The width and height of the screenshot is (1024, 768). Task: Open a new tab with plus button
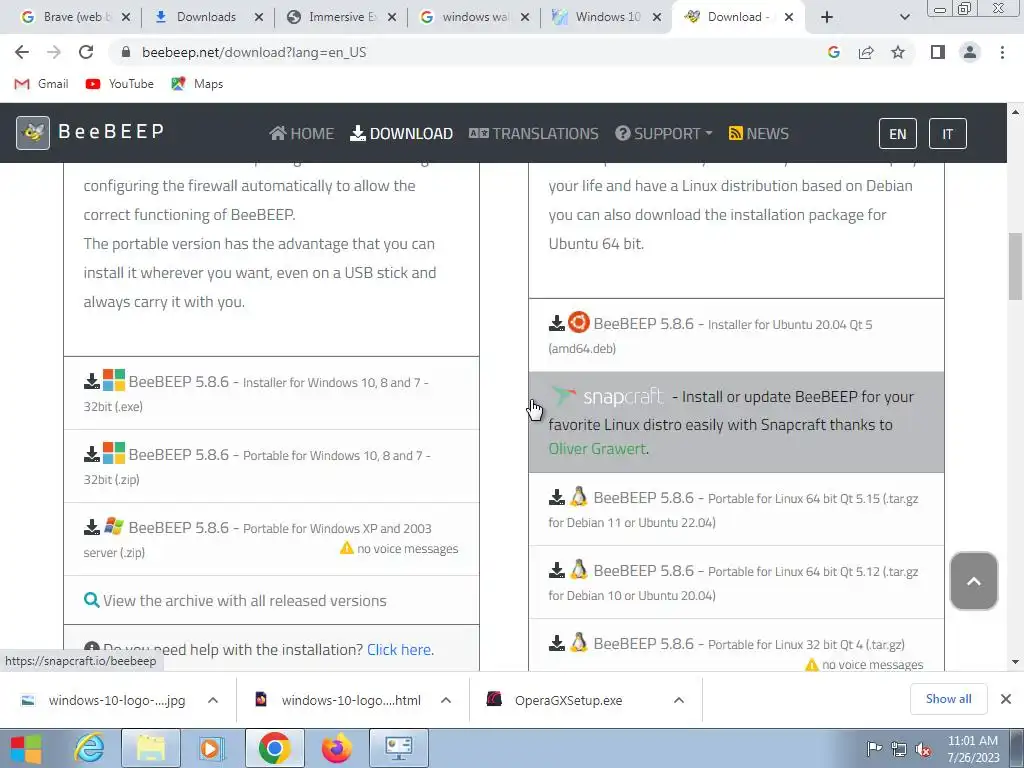827,17
